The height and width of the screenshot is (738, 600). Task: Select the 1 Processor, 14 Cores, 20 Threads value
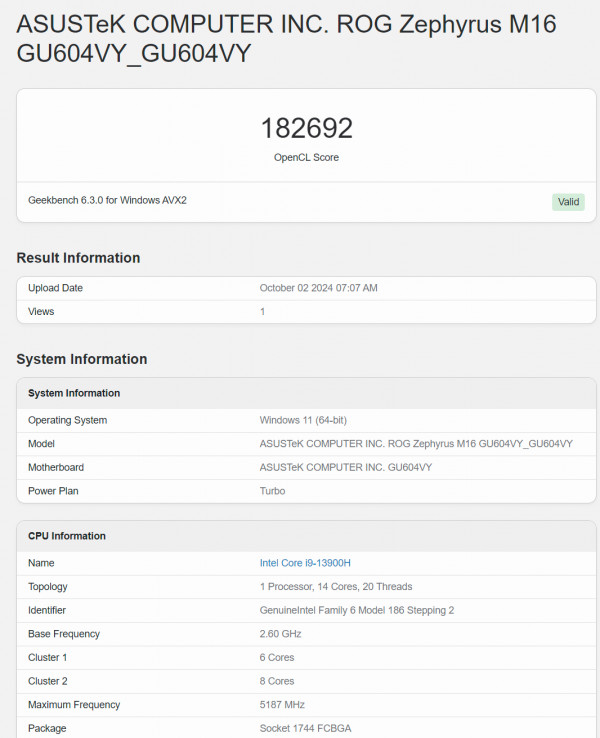[336, 586]
